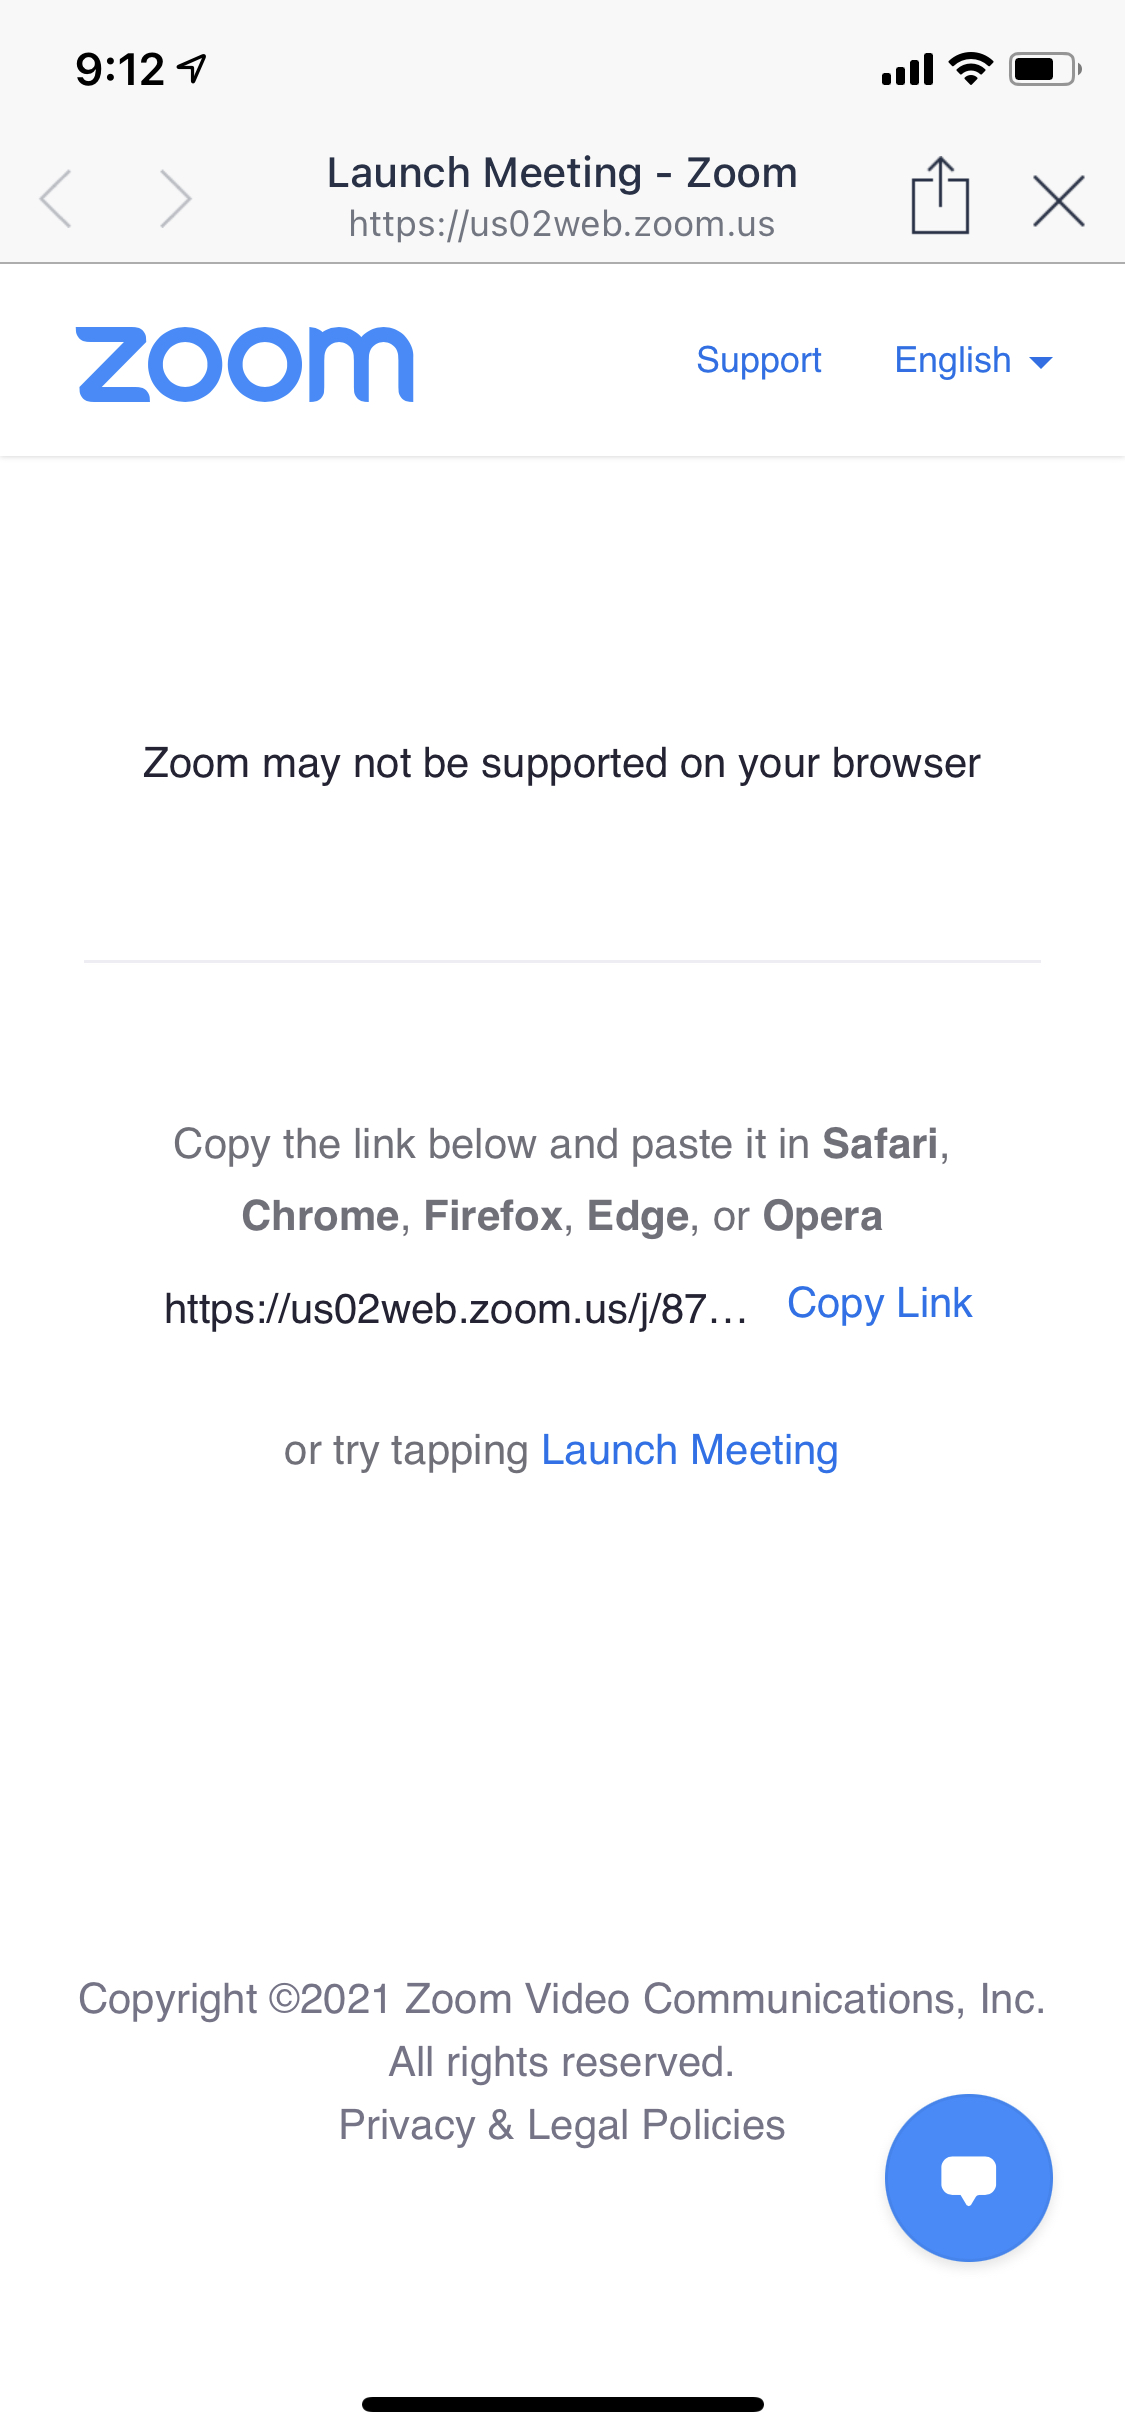Open Privacy & Legal Policies link
This screenshot has height=2436, width=1125.
(x=562, y=2125)
